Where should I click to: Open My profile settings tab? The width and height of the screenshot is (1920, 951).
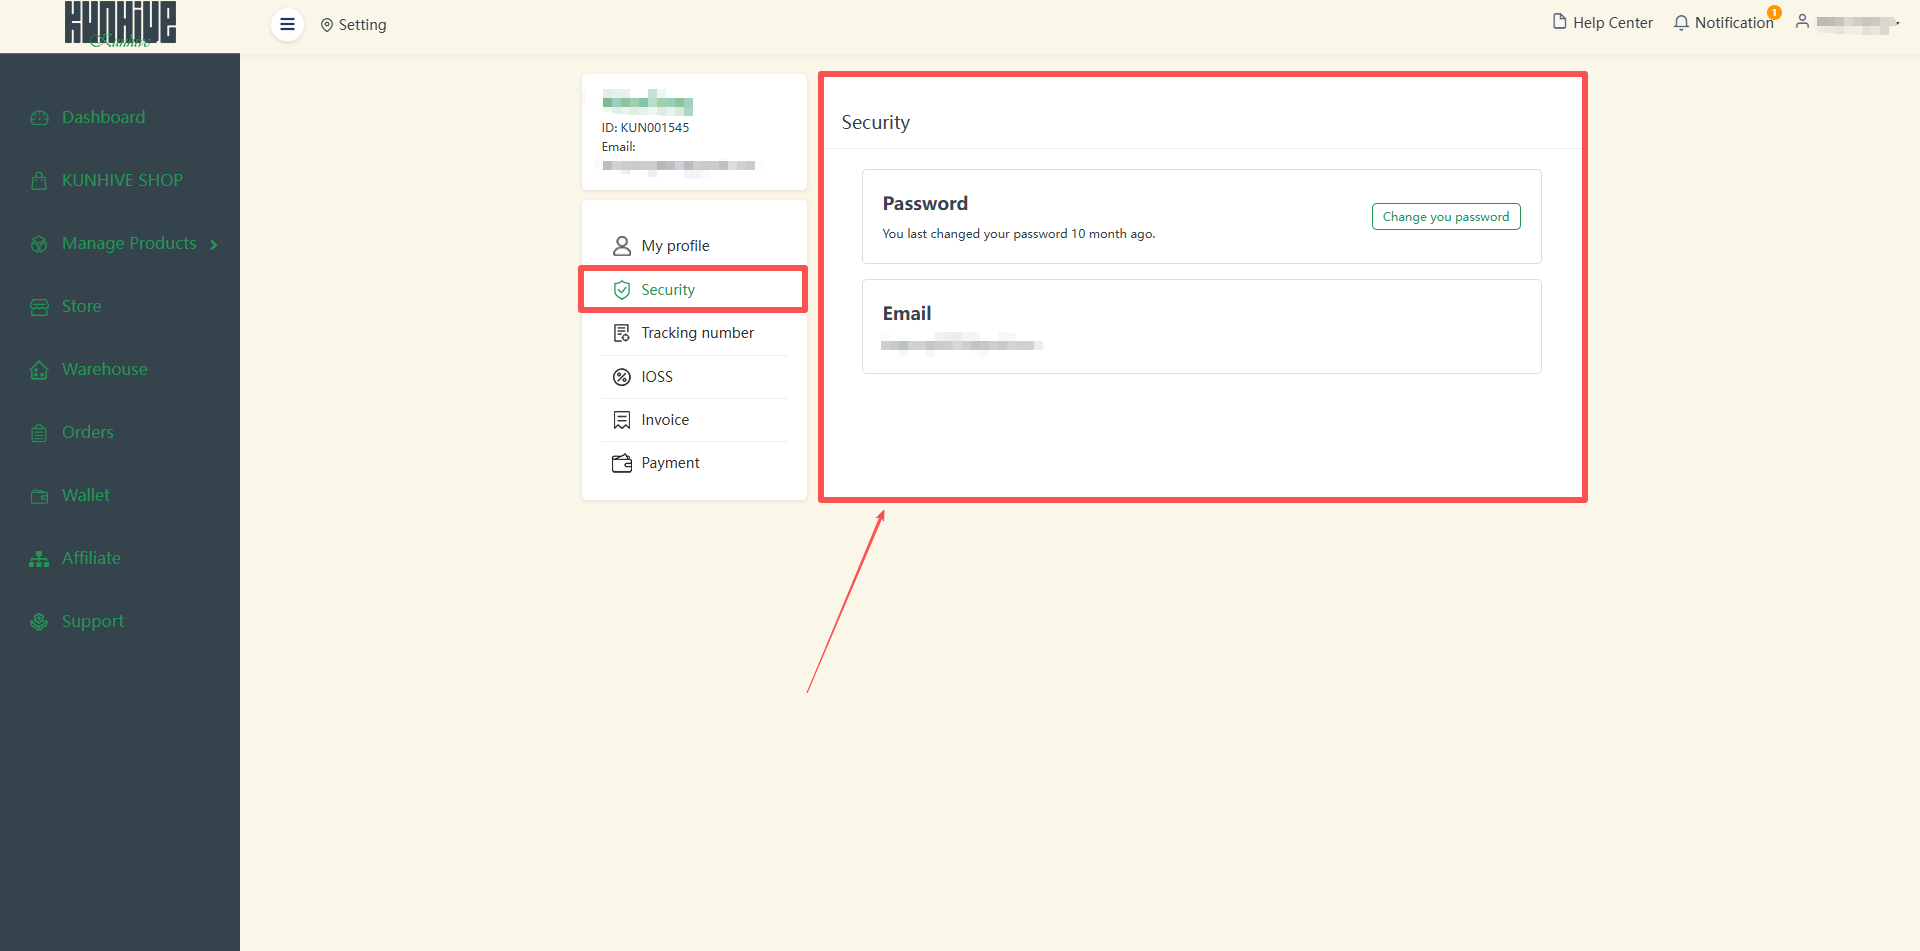tap(675, 246)
